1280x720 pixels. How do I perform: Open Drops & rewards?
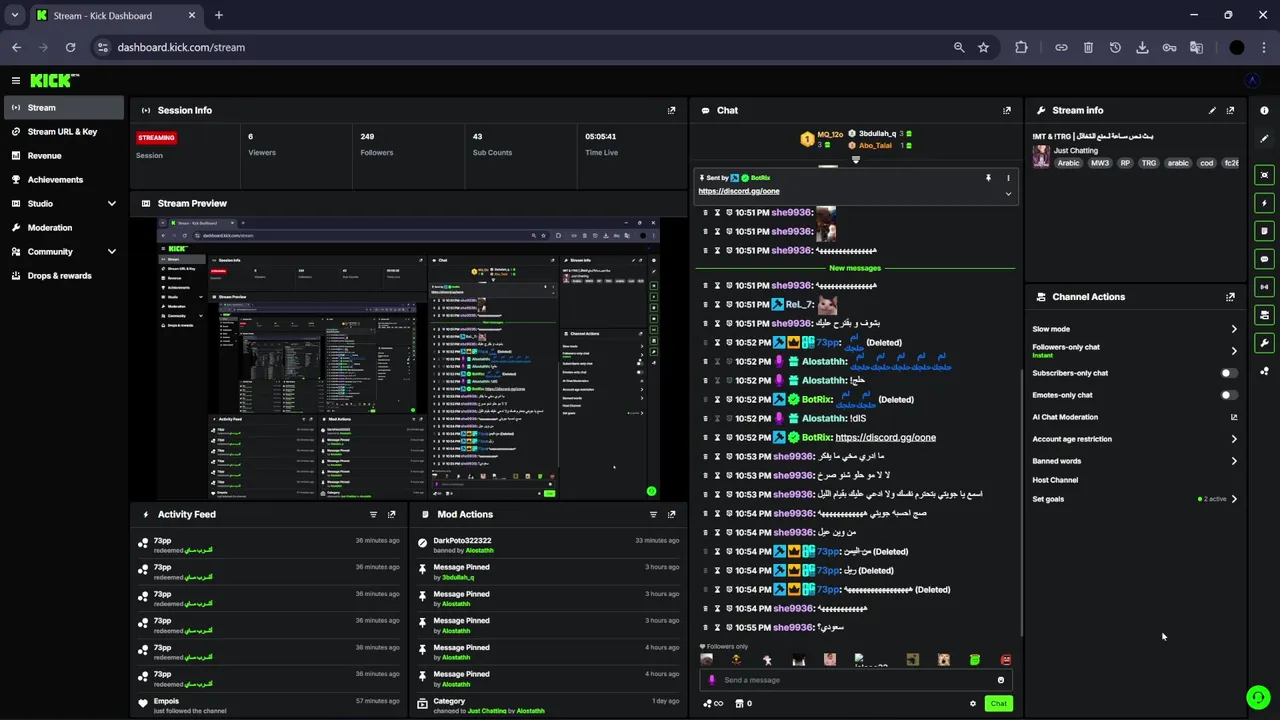(64, 275)
